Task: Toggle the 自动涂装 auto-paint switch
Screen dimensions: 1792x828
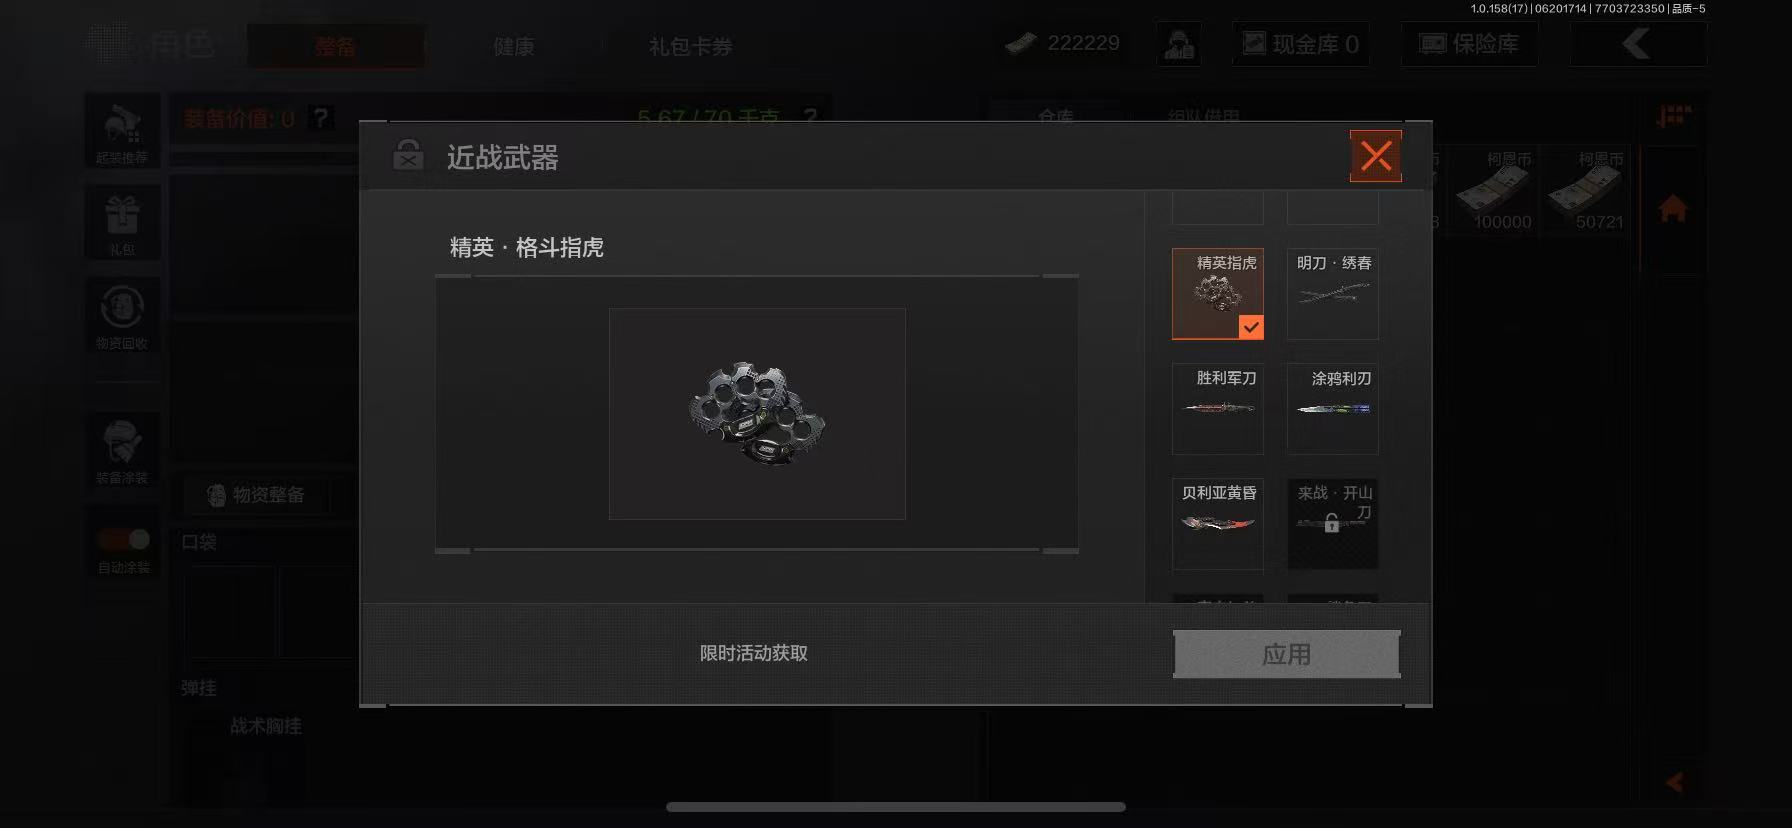Action: 123,540
